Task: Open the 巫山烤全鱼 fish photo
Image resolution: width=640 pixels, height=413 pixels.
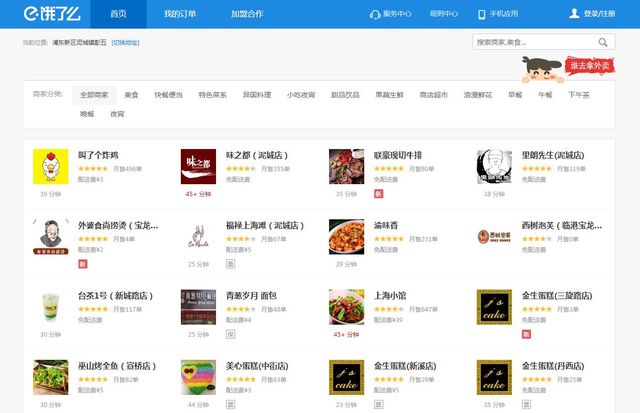Action: [x=51, y=377]
